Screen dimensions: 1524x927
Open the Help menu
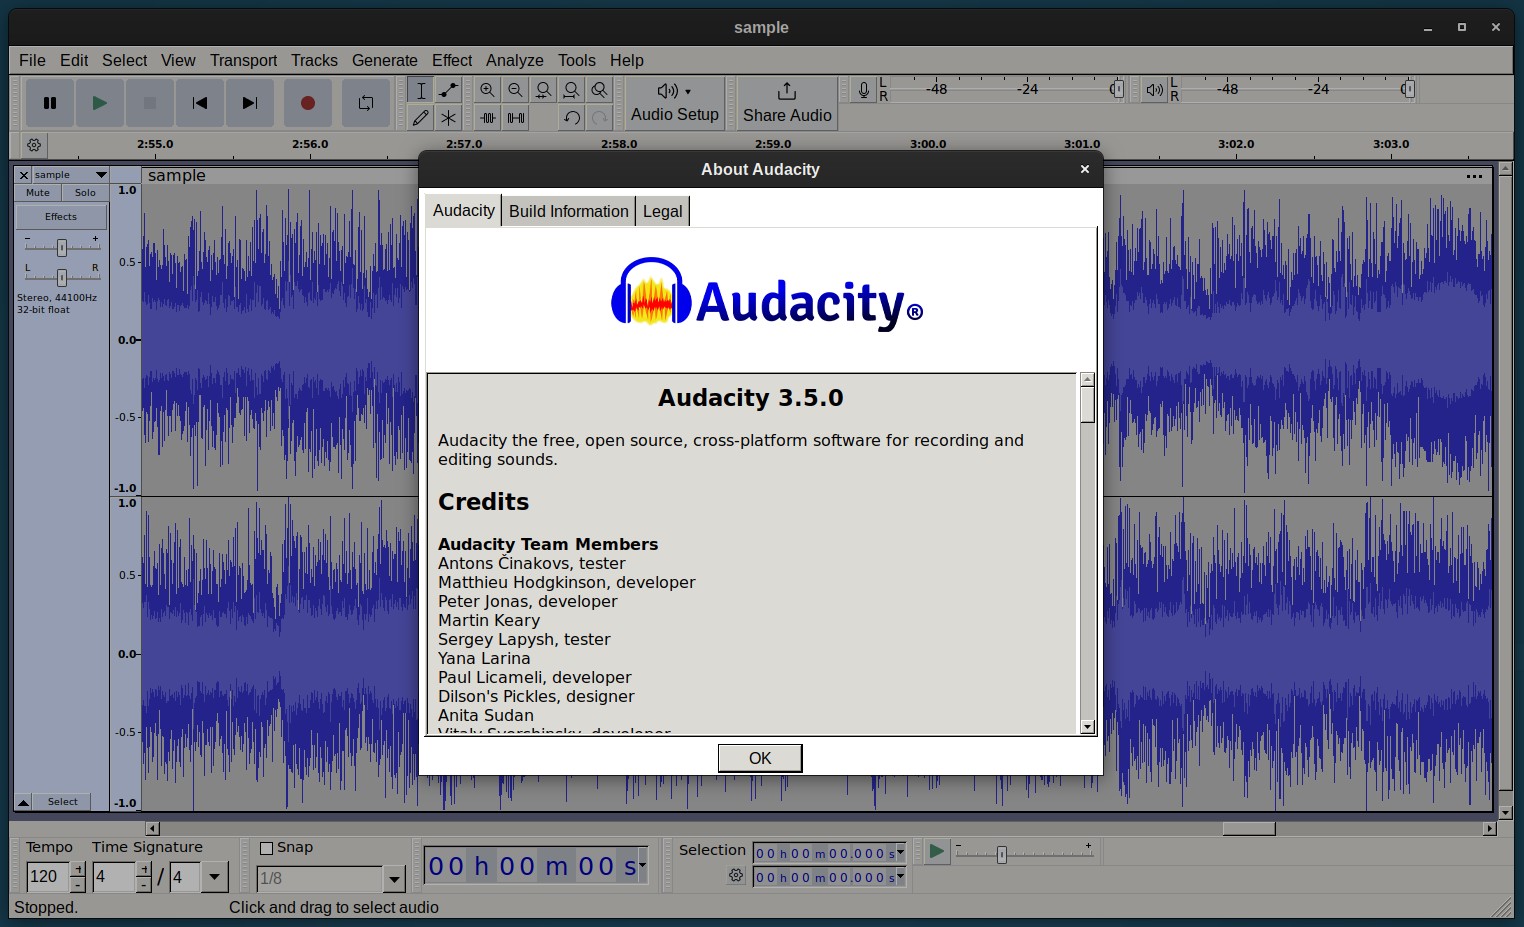pos(627,60)
